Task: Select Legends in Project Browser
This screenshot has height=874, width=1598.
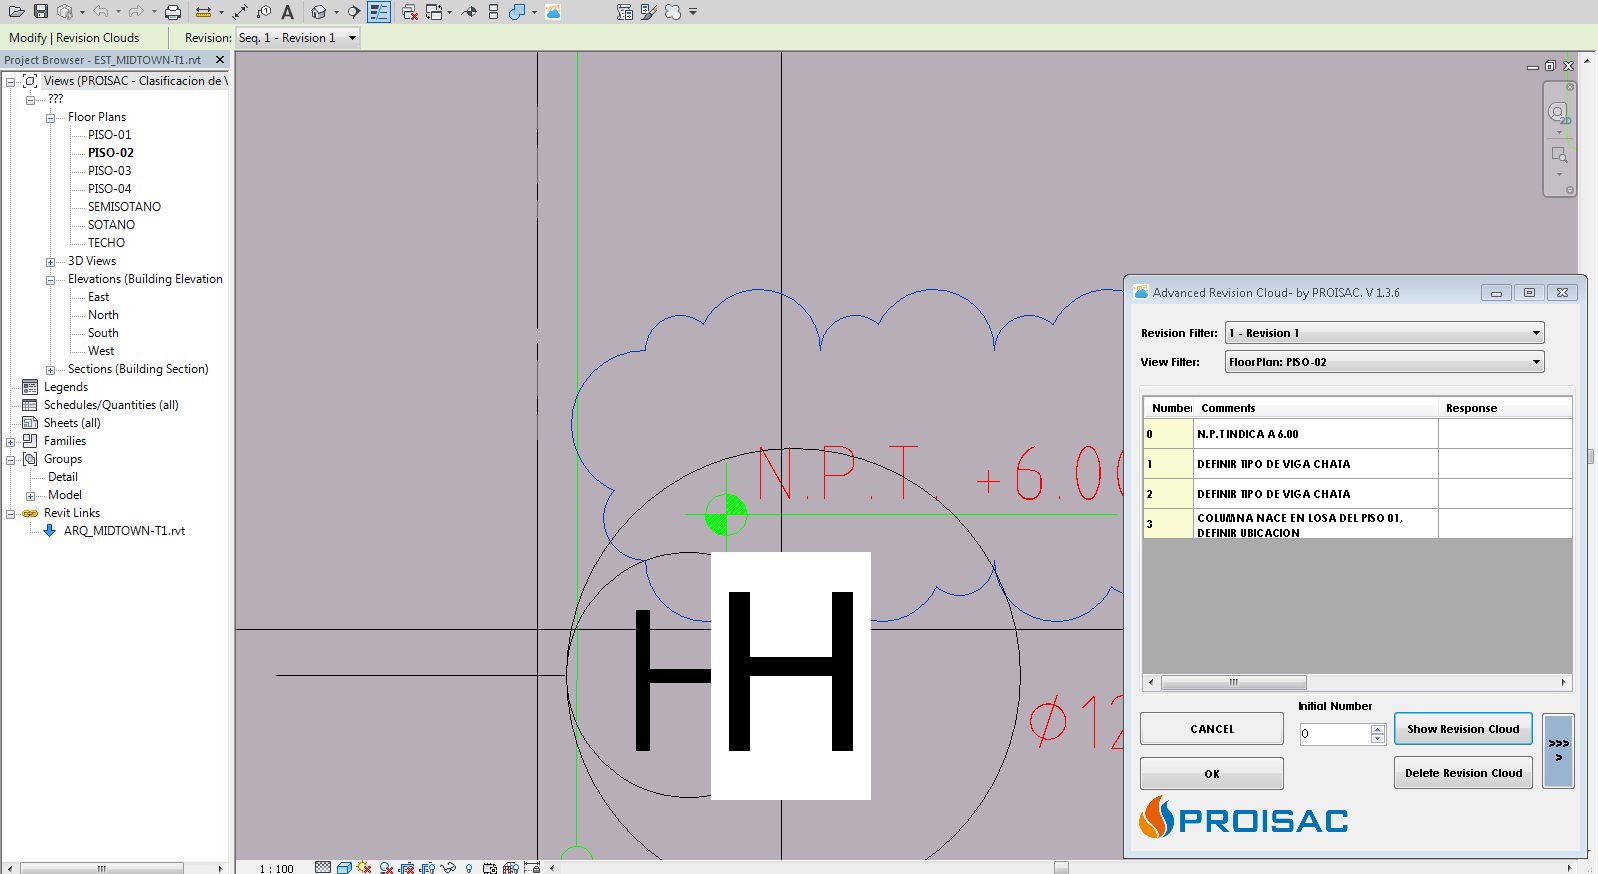Action: [66, 387]
